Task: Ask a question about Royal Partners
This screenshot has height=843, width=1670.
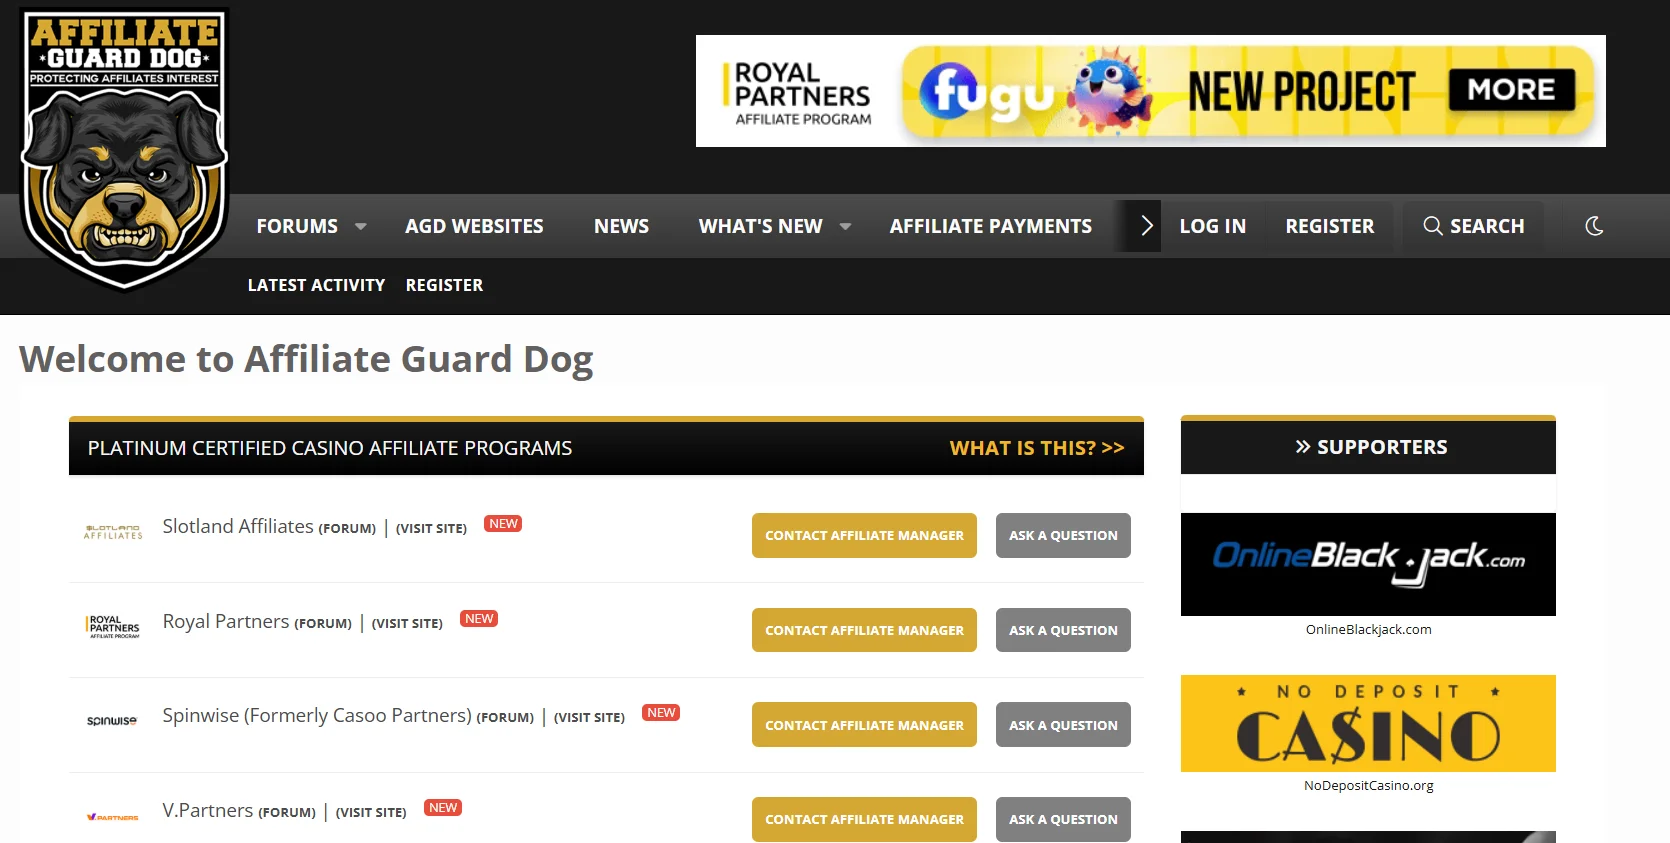Action: pyautogui.click(x=1063, y=630)
